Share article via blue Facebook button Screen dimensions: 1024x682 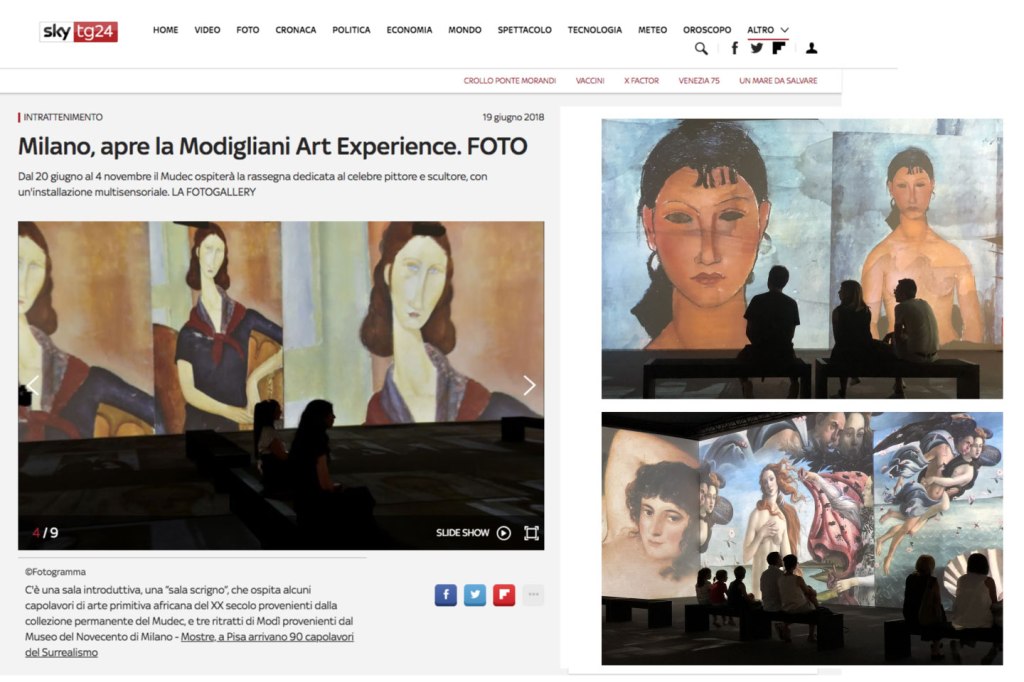tap(446, 595)
